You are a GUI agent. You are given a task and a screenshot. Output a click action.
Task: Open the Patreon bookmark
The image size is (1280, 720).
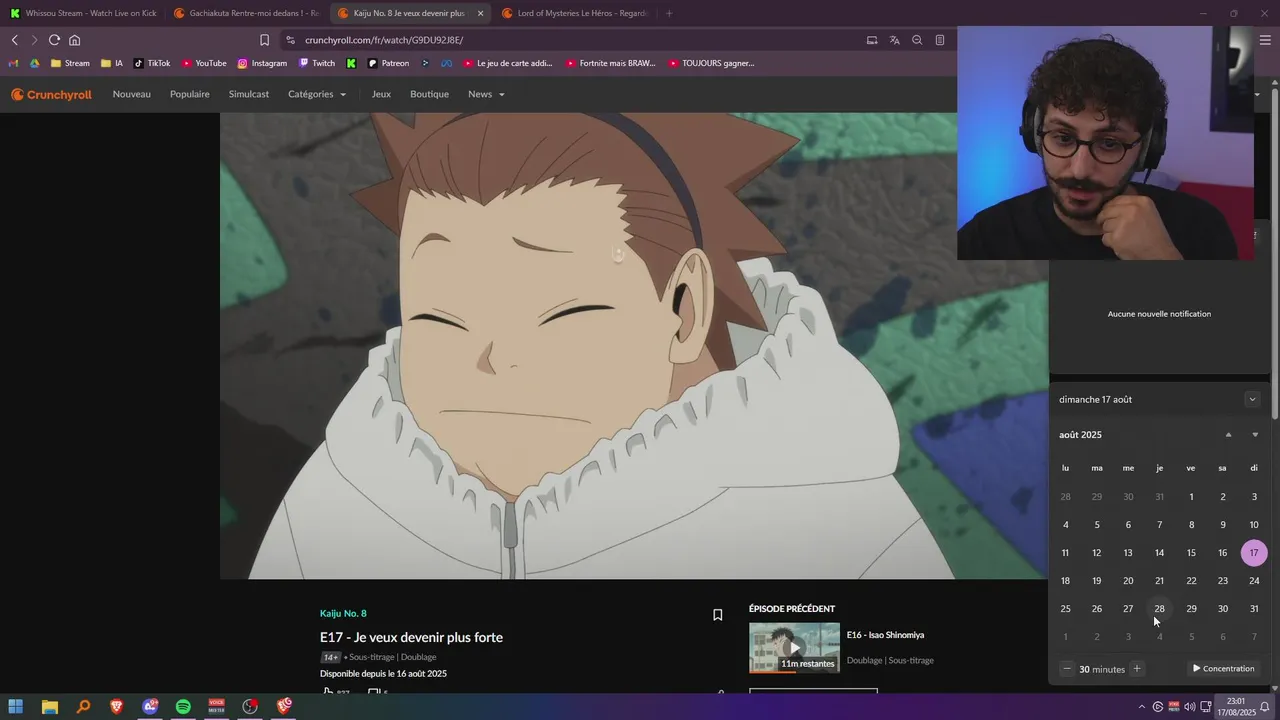click(388, 63)
